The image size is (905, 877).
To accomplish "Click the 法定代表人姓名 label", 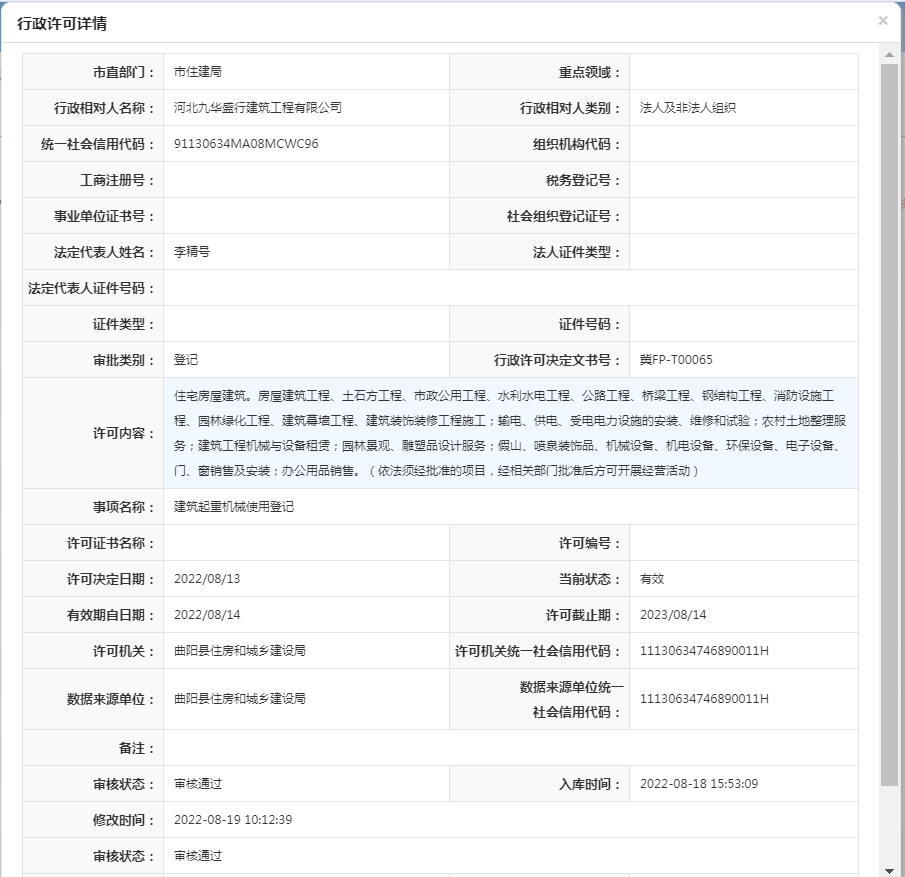I will pos(104,252).
